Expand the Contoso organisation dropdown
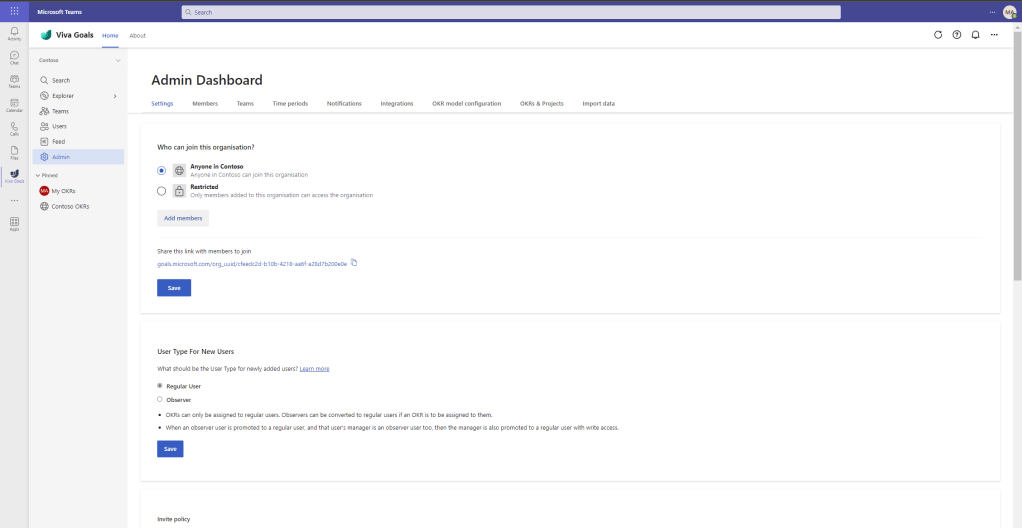 [117, 60]
